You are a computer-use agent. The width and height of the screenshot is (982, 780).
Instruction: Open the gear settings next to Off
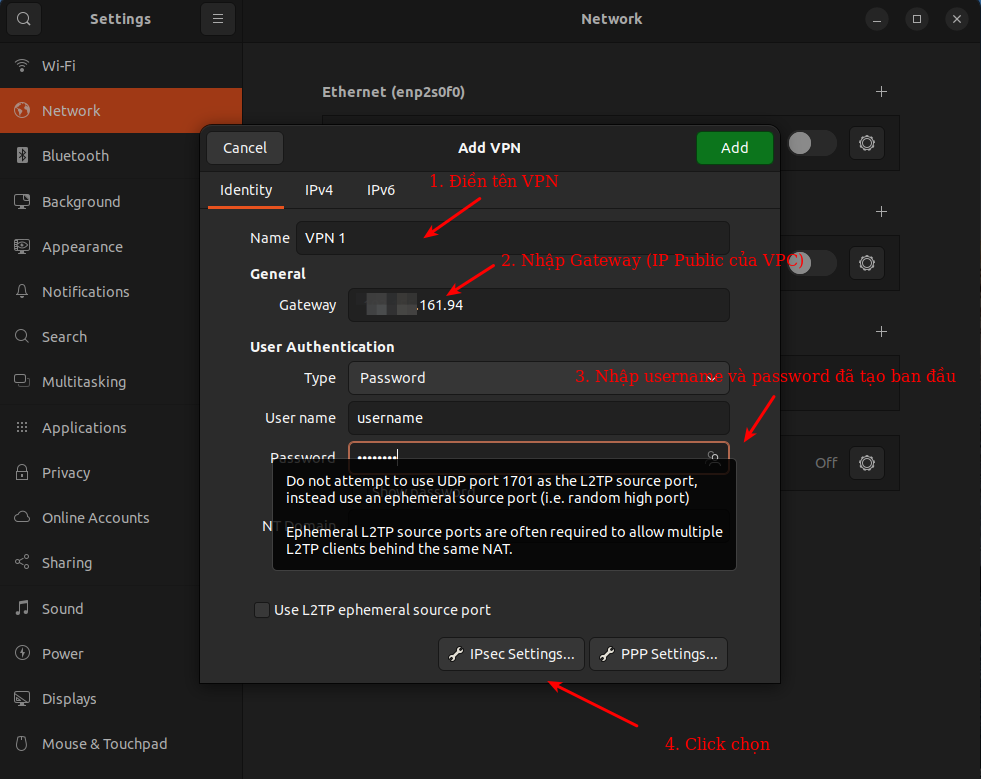click(x=867, y=464)
